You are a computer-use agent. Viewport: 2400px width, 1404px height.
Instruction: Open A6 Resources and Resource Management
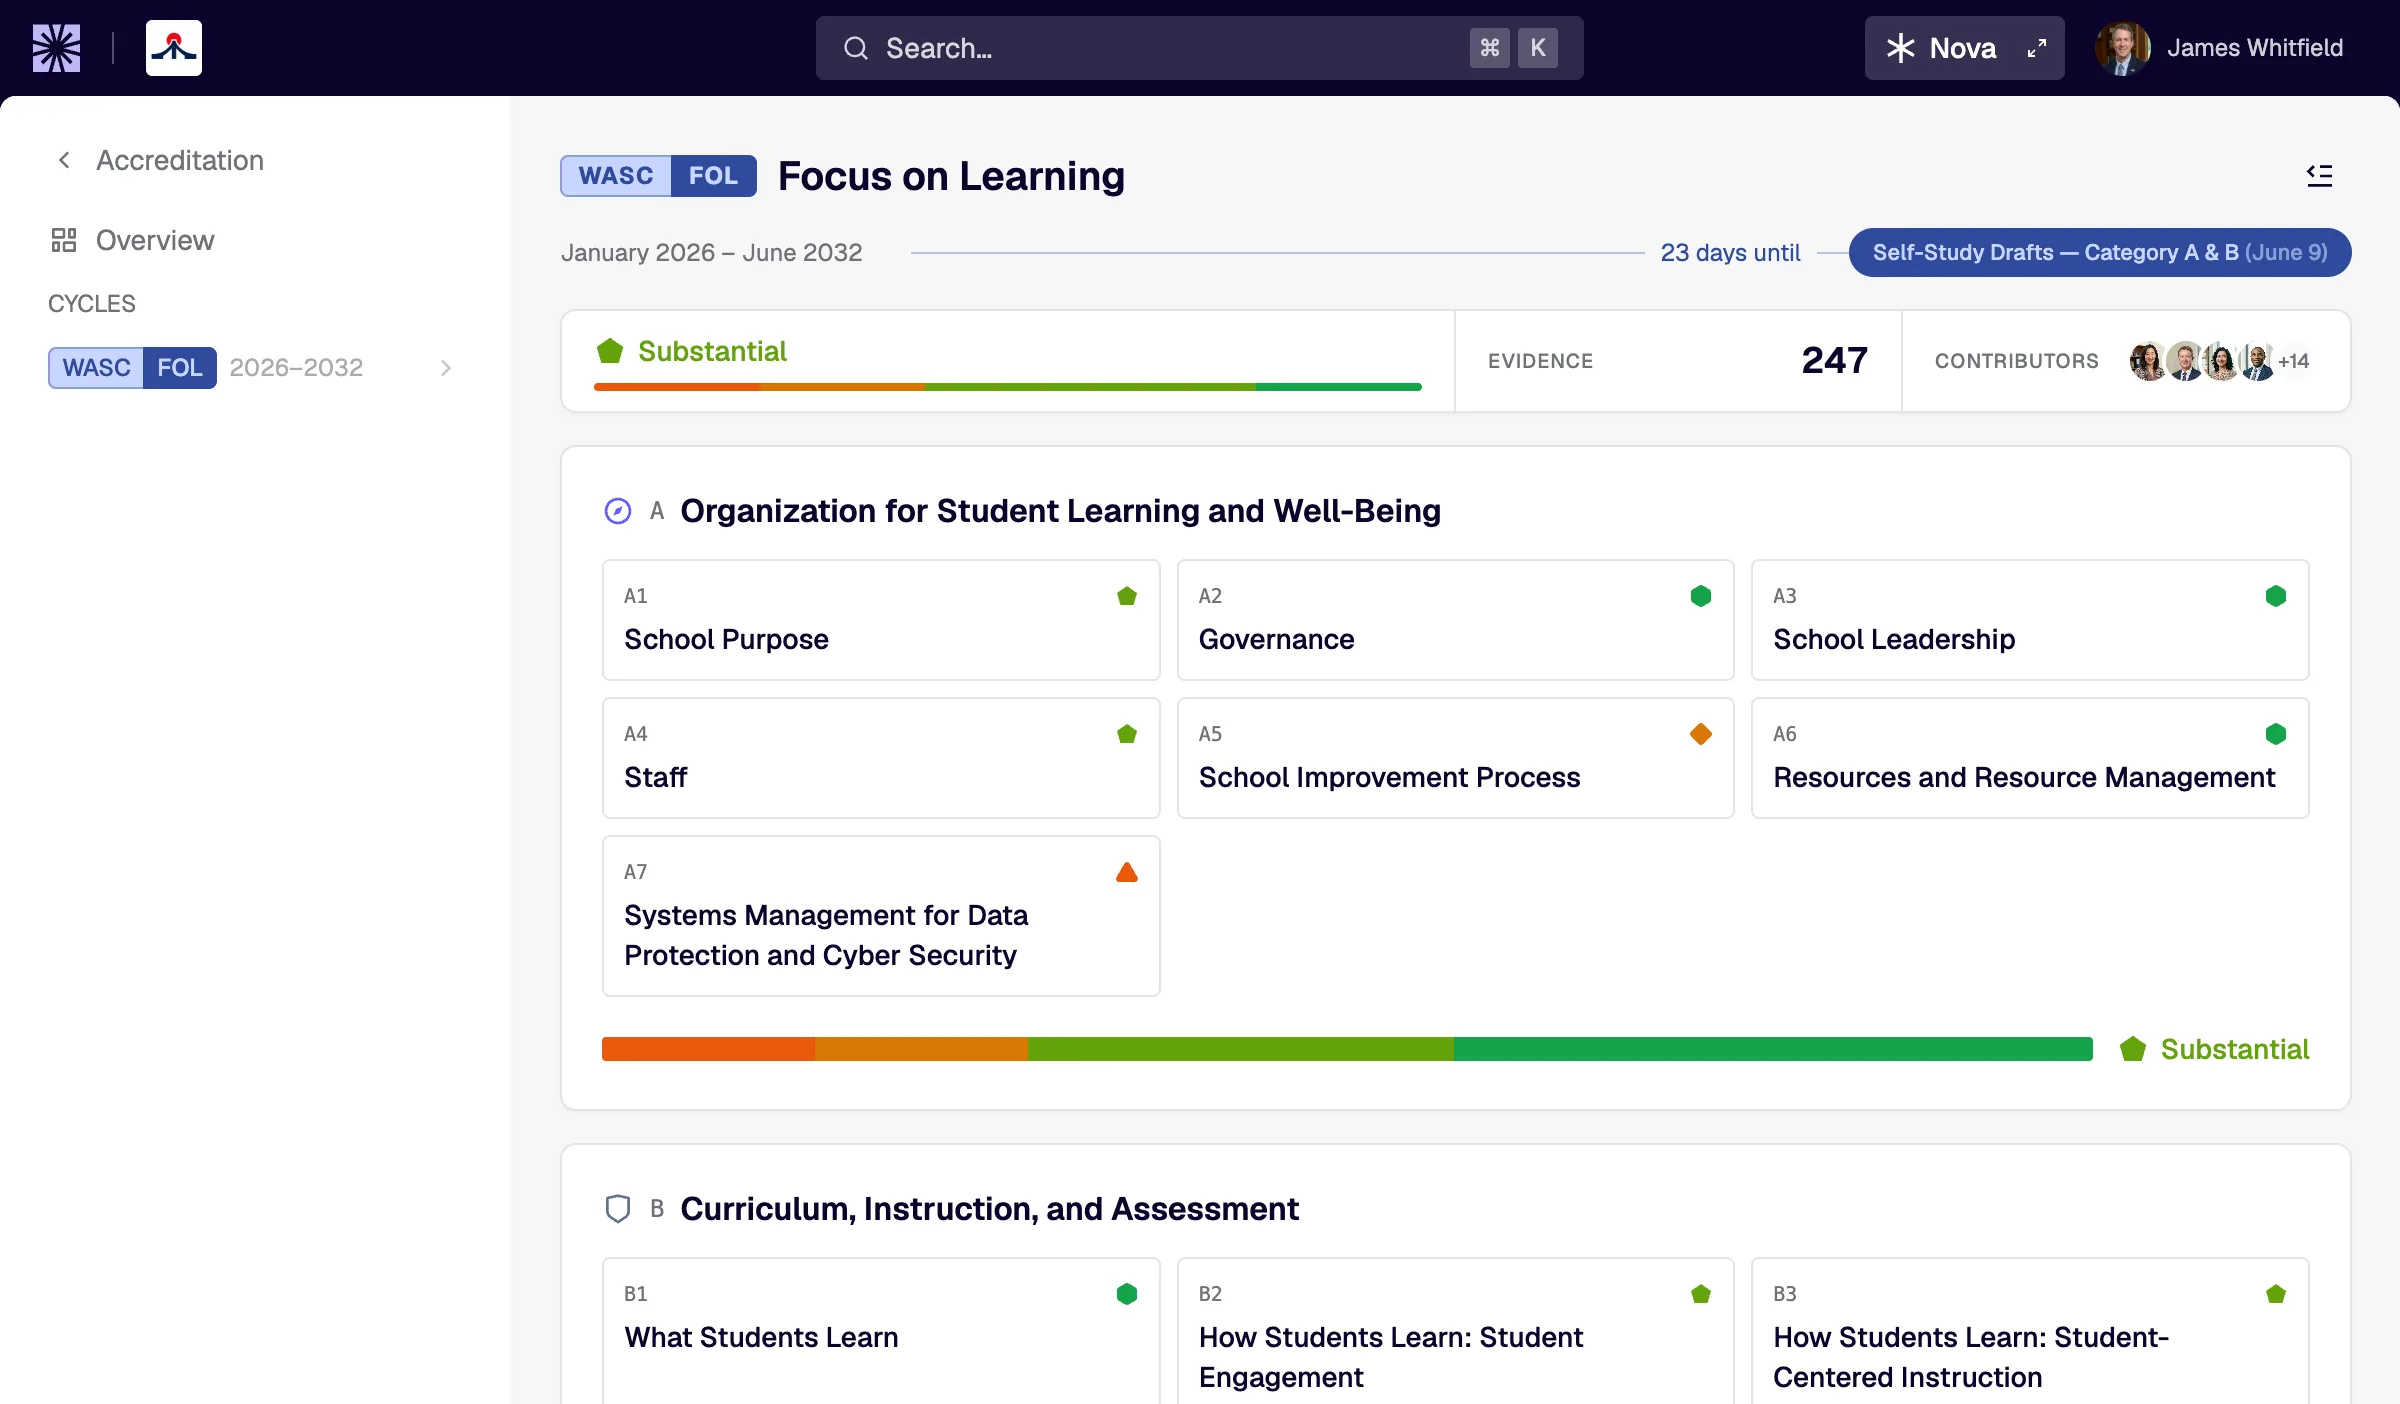[x=2030, y=758]
